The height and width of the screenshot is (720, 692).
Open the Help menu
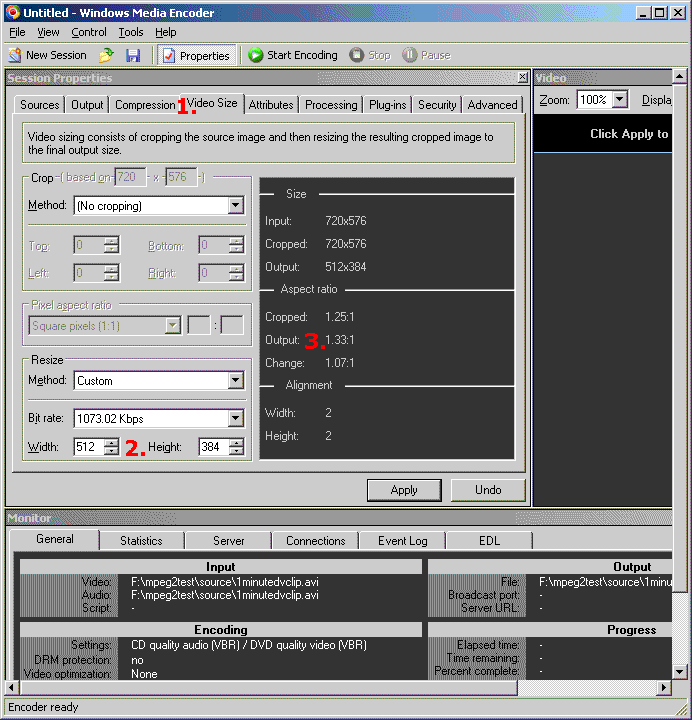[x=165, y=32]
